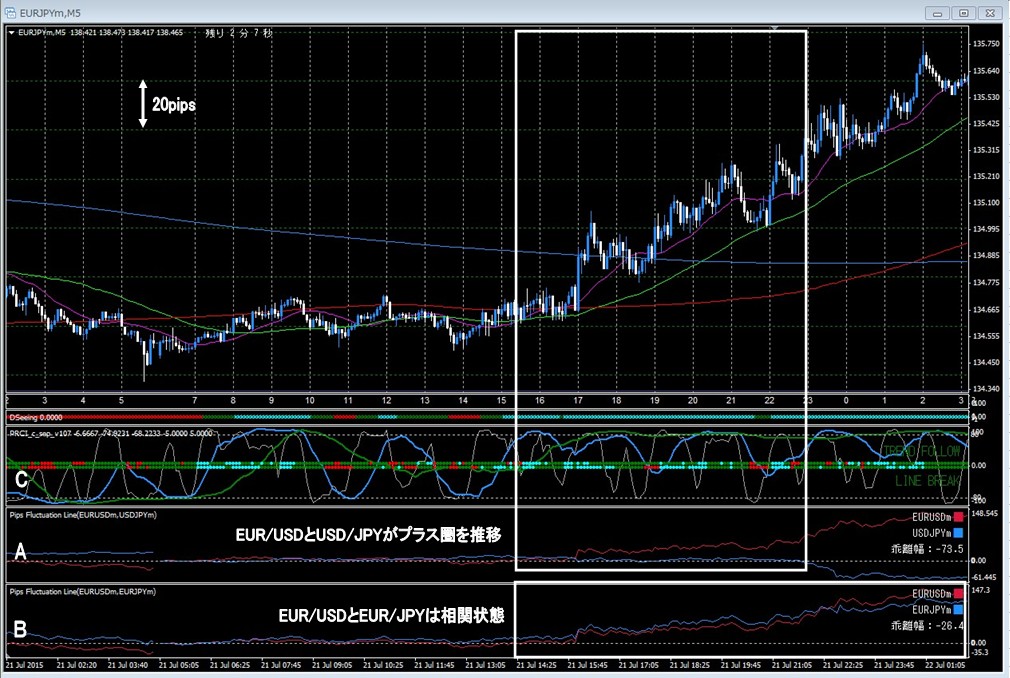The width and height of the screenshot is (1010, 678).
Task: Click Pips Fluctuation Line(EURUSDm,EURJPYm) label
Action: point(82,591)
